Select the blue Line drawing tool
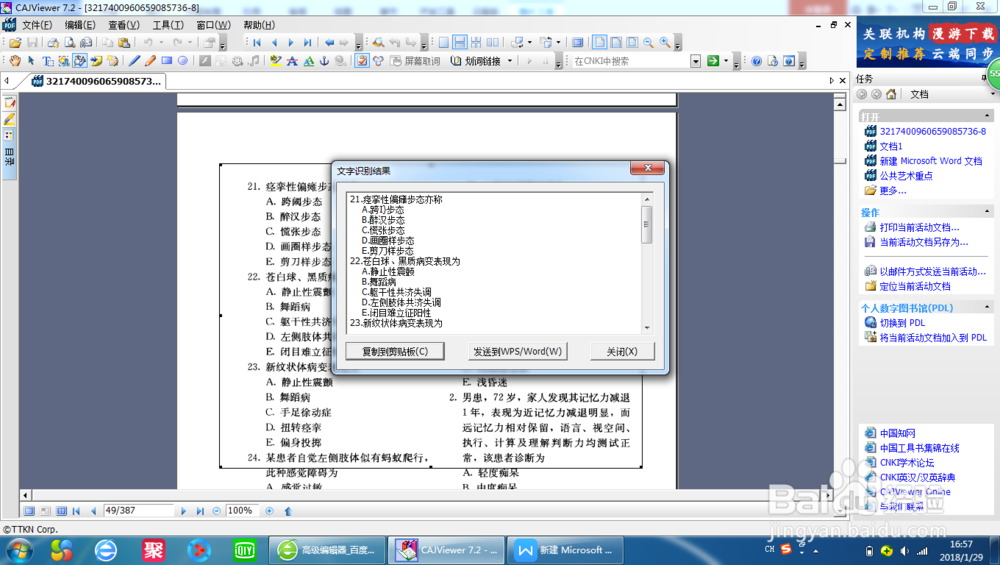The width and height of the screenshot is (1000, 565). tap(134, 61)
